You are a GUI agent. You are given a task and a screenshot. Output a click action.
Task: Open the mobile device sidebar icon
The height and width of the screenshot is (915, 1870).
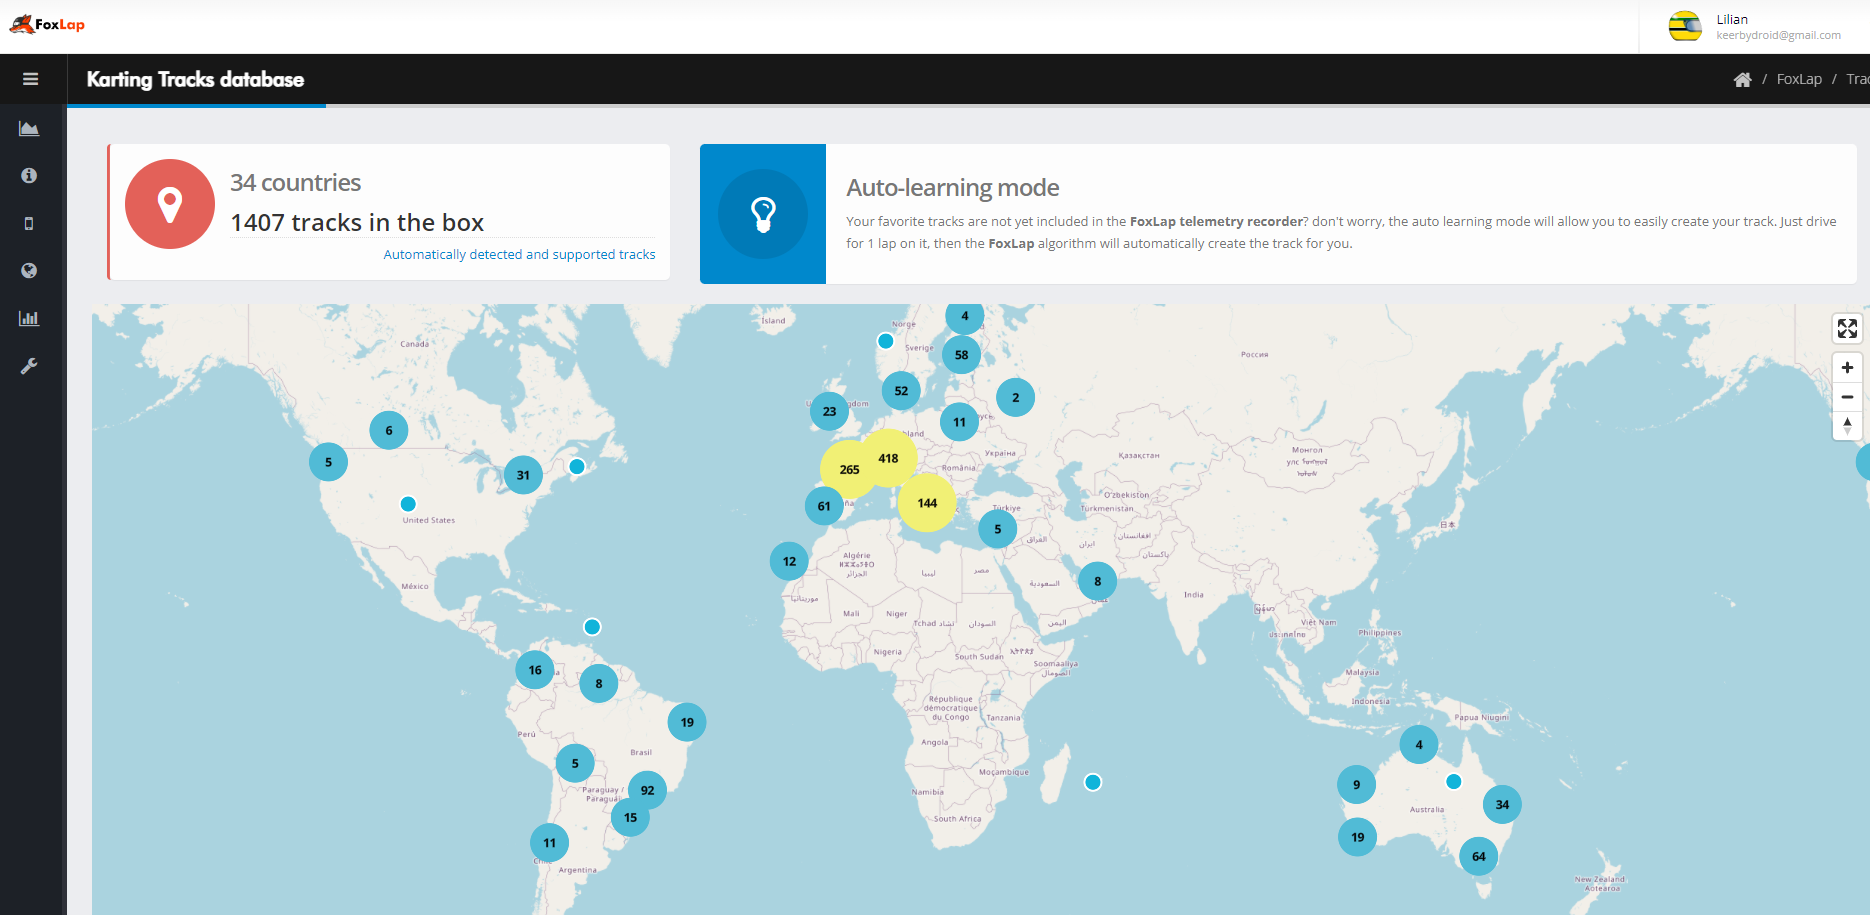point(29,223)
